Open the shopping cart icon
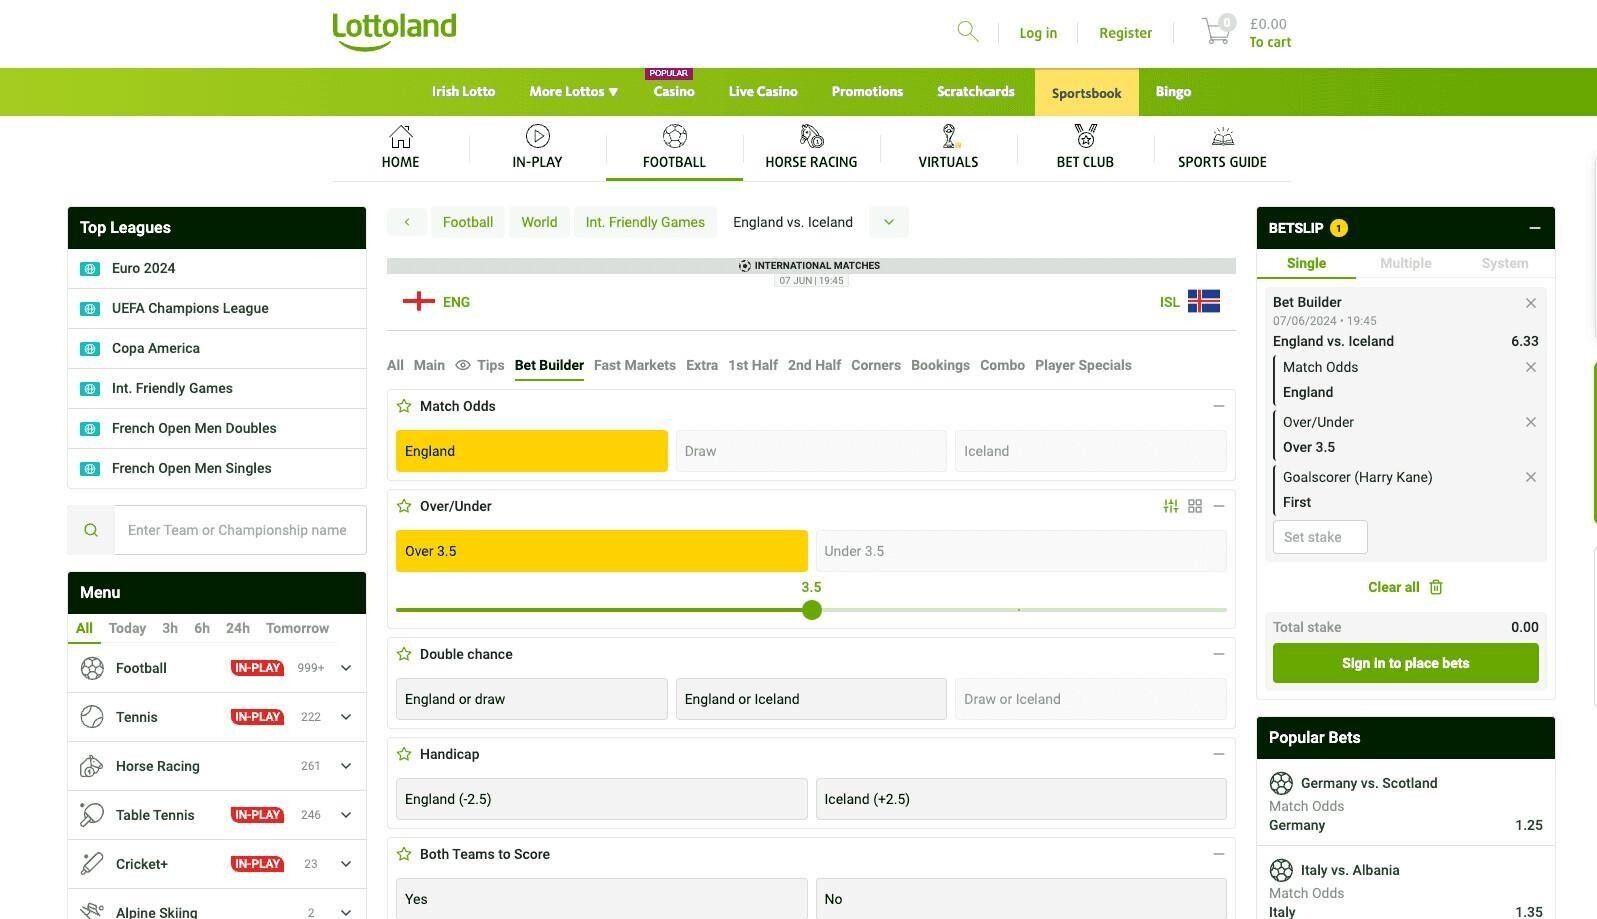 click(1217, 32)
